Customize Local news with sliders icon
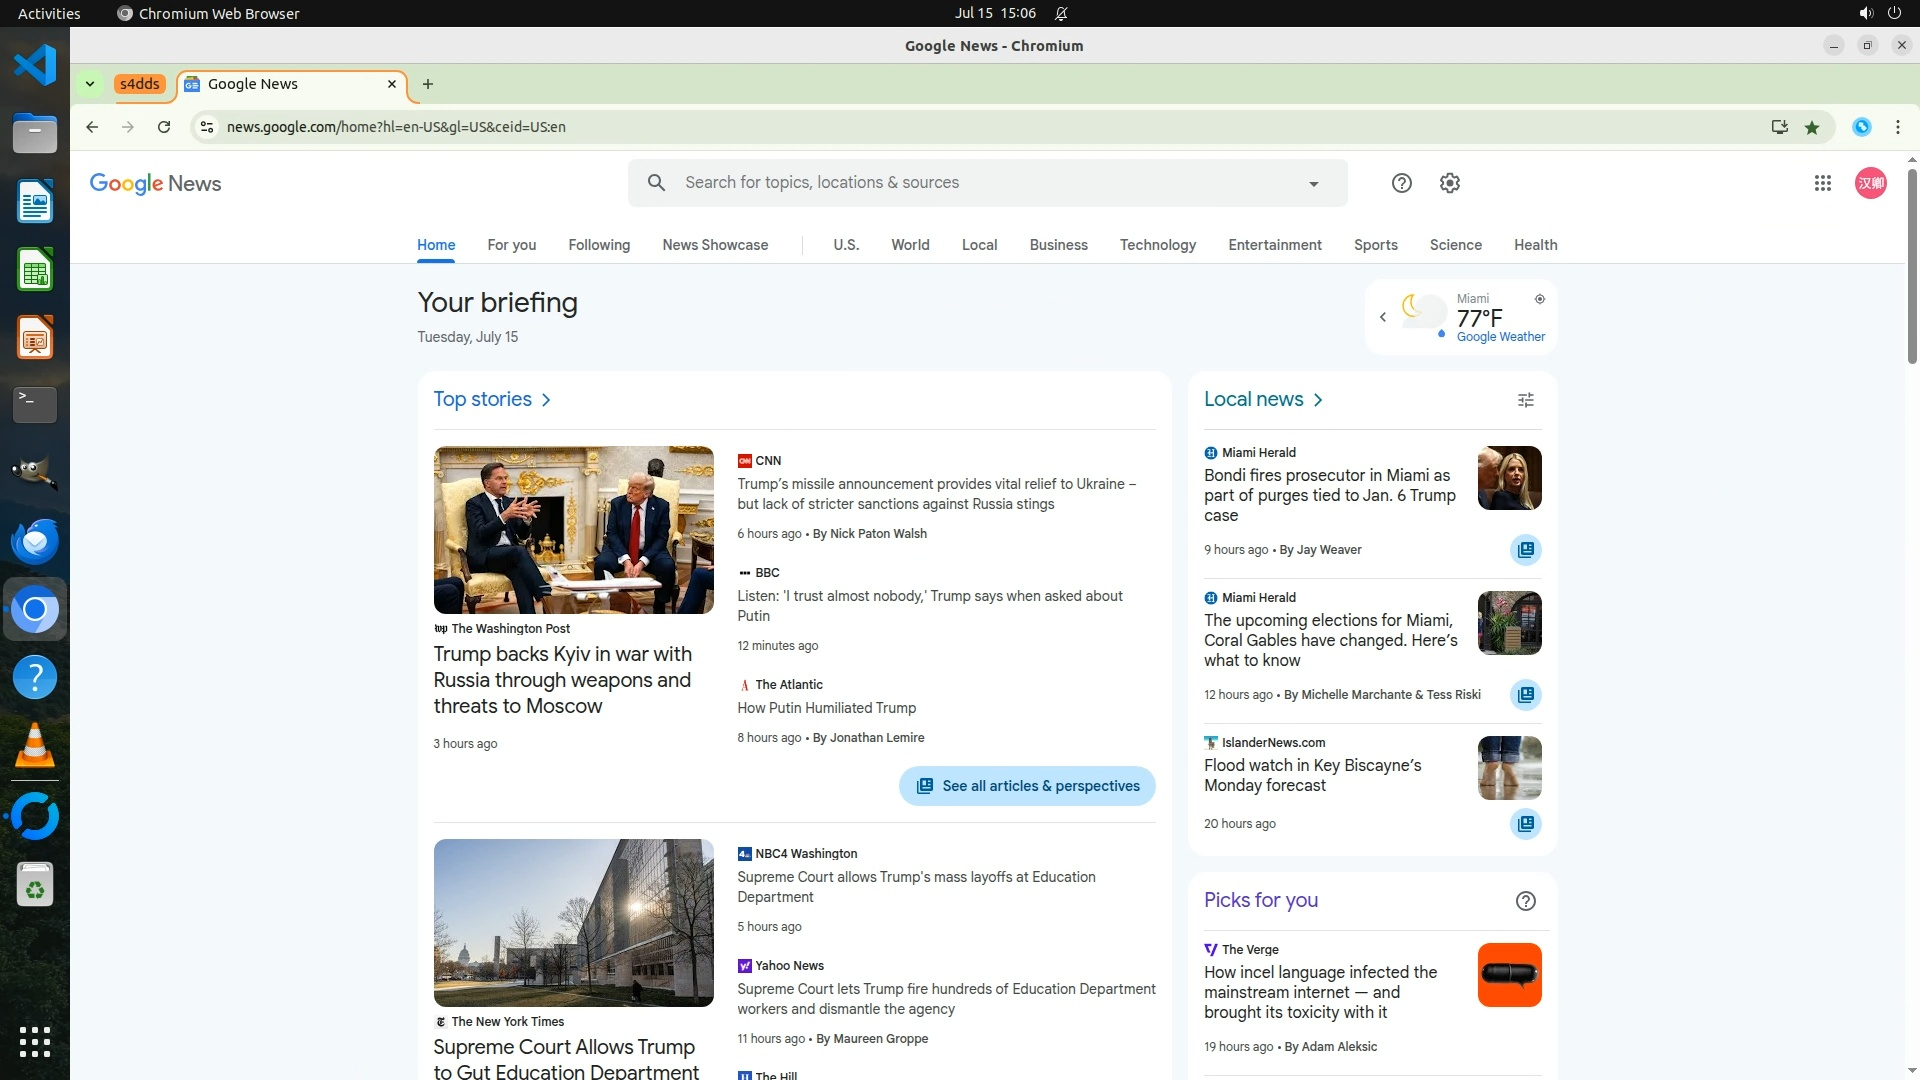1920x1080 pixels. click(1525, 400)
